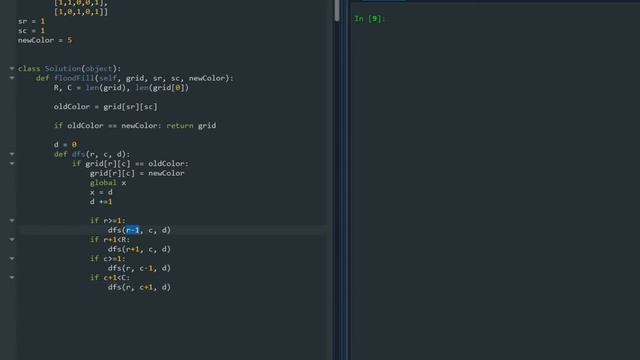Collapse the 'if r+1<R:' fold arrow

[12, 240]
